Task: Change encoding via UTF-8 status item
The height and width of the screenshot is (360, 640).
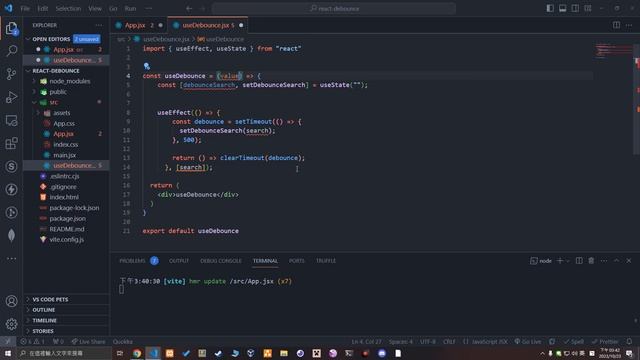Action: point(428,341)
